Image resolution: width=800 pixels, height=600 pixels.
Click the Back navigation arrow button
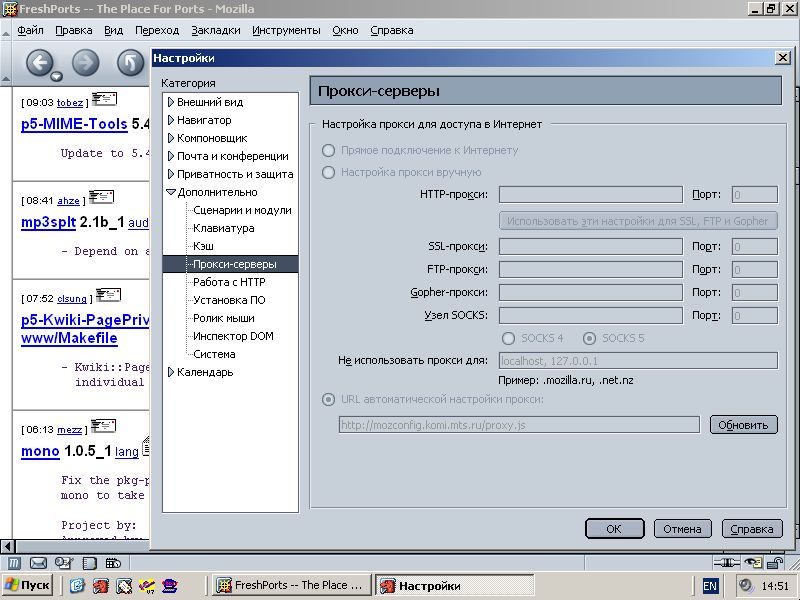click(x=39, y=64)
